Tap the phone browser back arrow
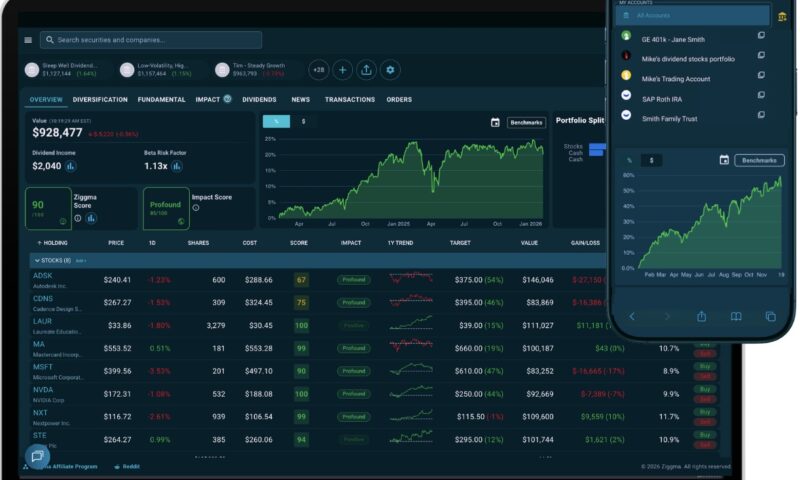Viewport: 800px width, 480px height. 632,317
